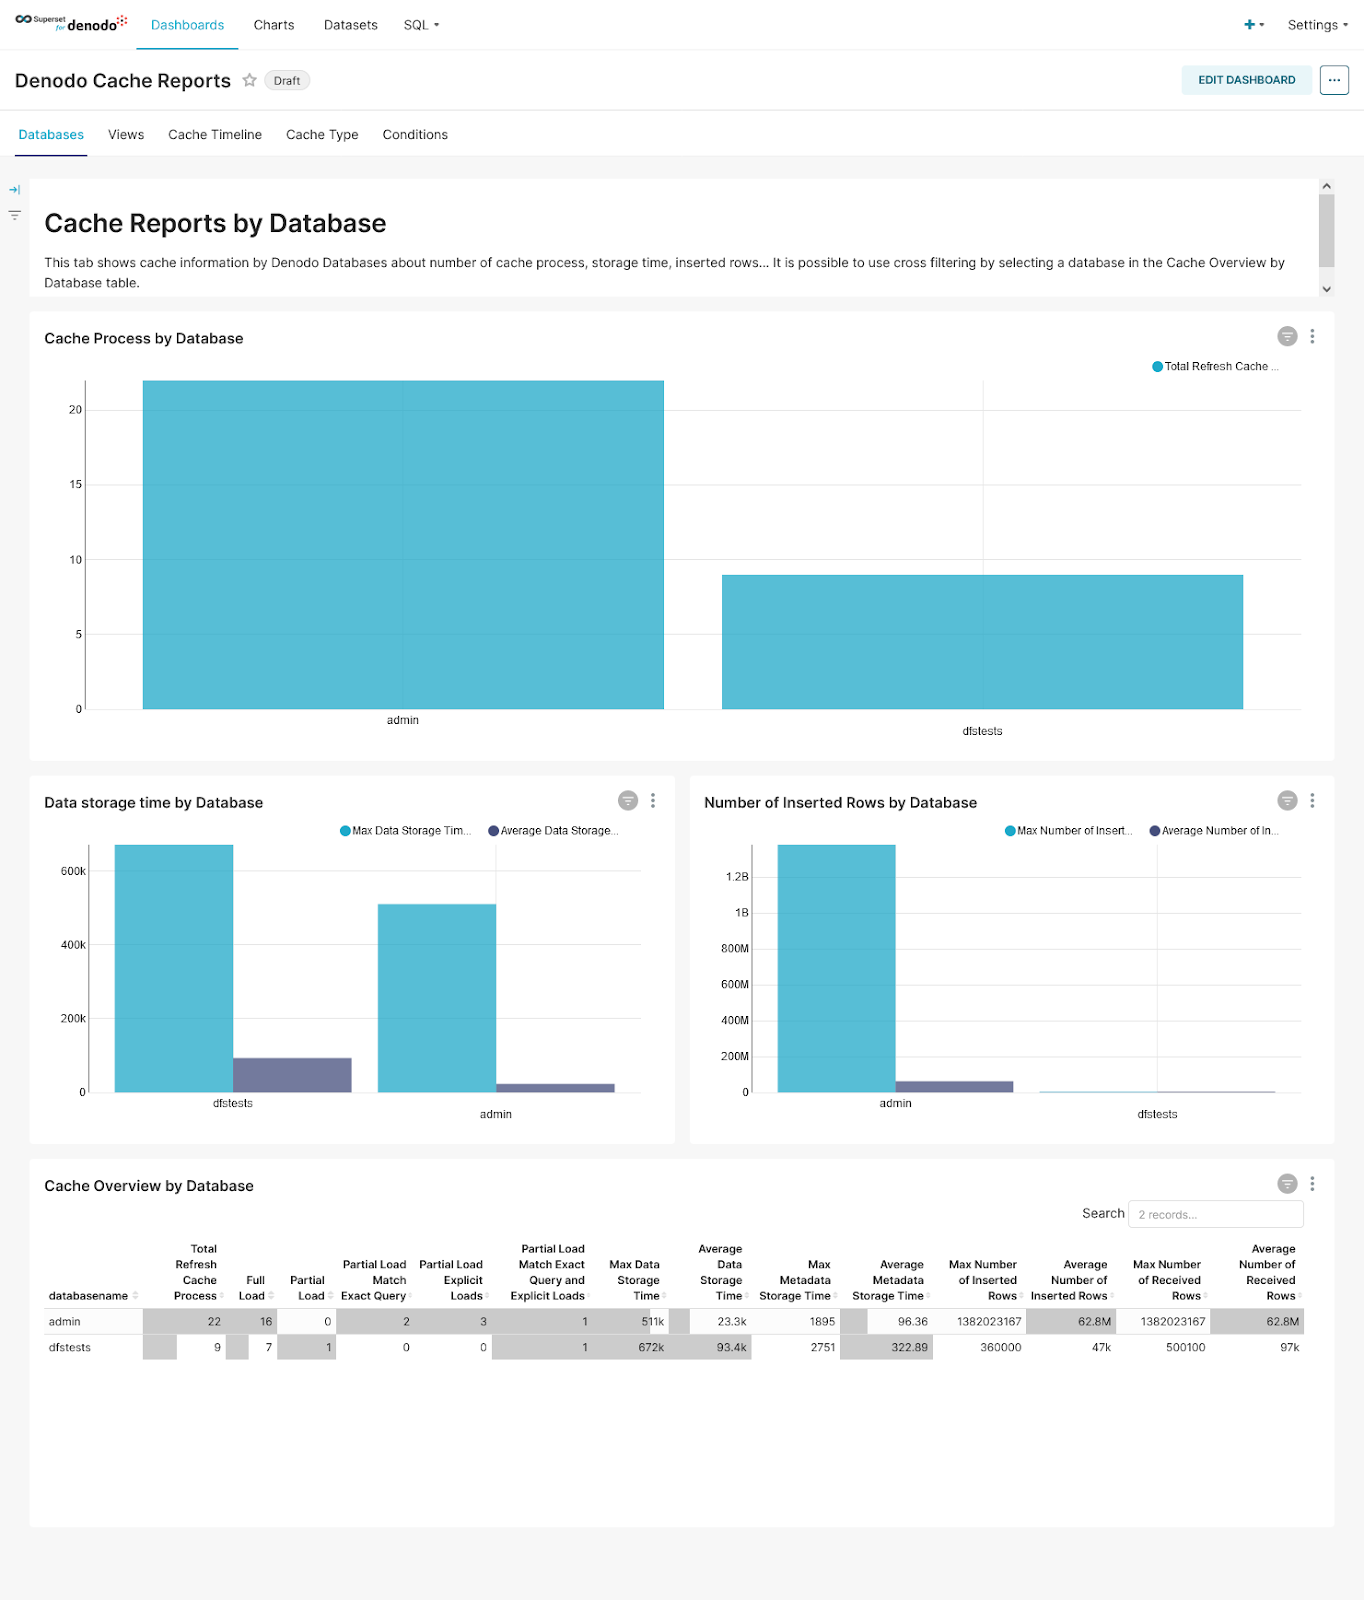The width and height of the screenshot is (1364, 1600).
Task: Sort by Average Number of Inserted Rows
Action: [x=1072, y=1280]
